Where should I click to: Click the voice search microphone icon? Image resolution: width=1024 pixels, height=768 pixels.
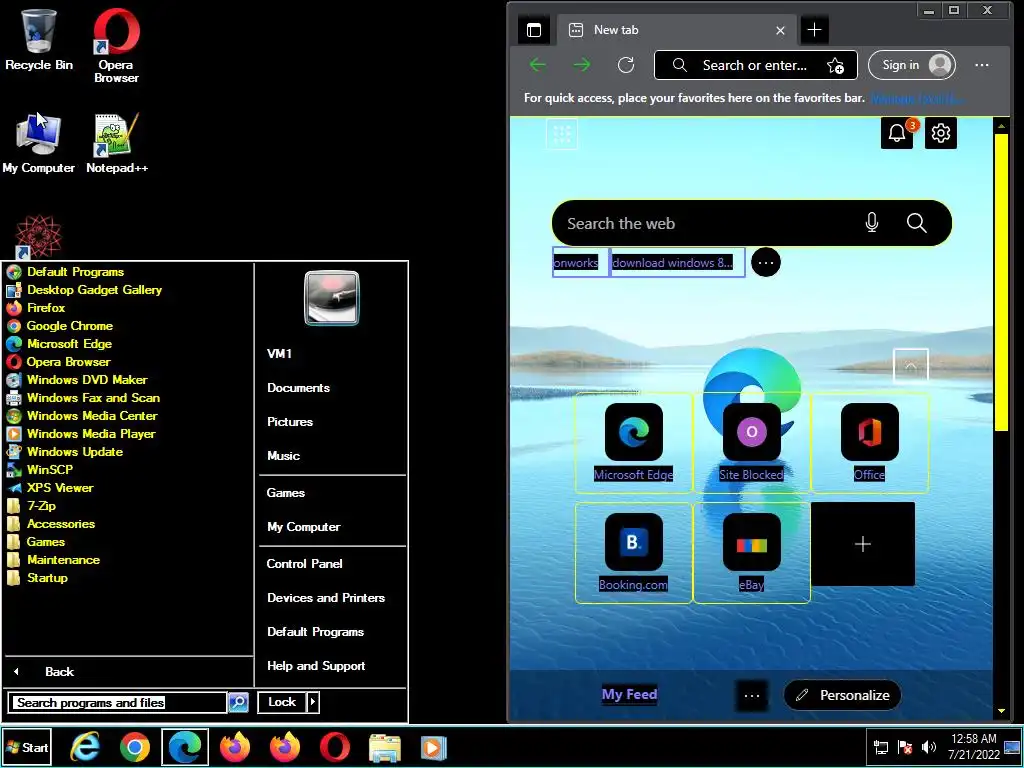[x=872, y=223]
